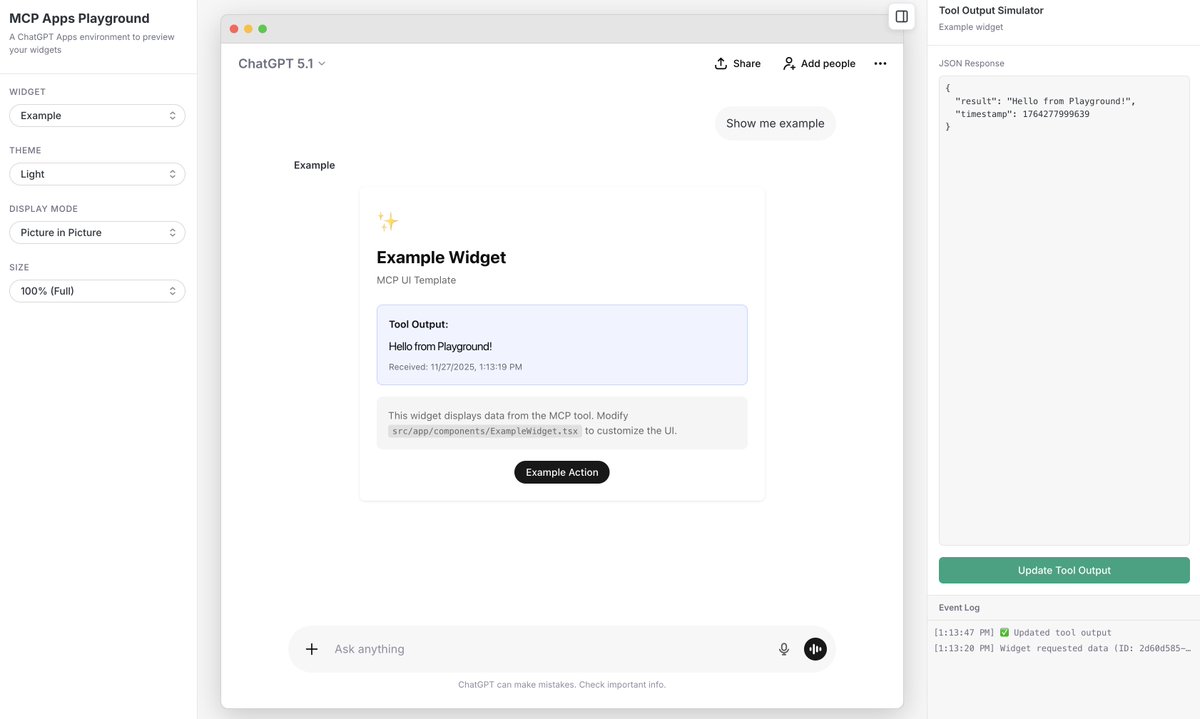Click the Tool Output Simulator heading
The height and width of the screenshot is (719, 1200).
(x=991, y=10)
